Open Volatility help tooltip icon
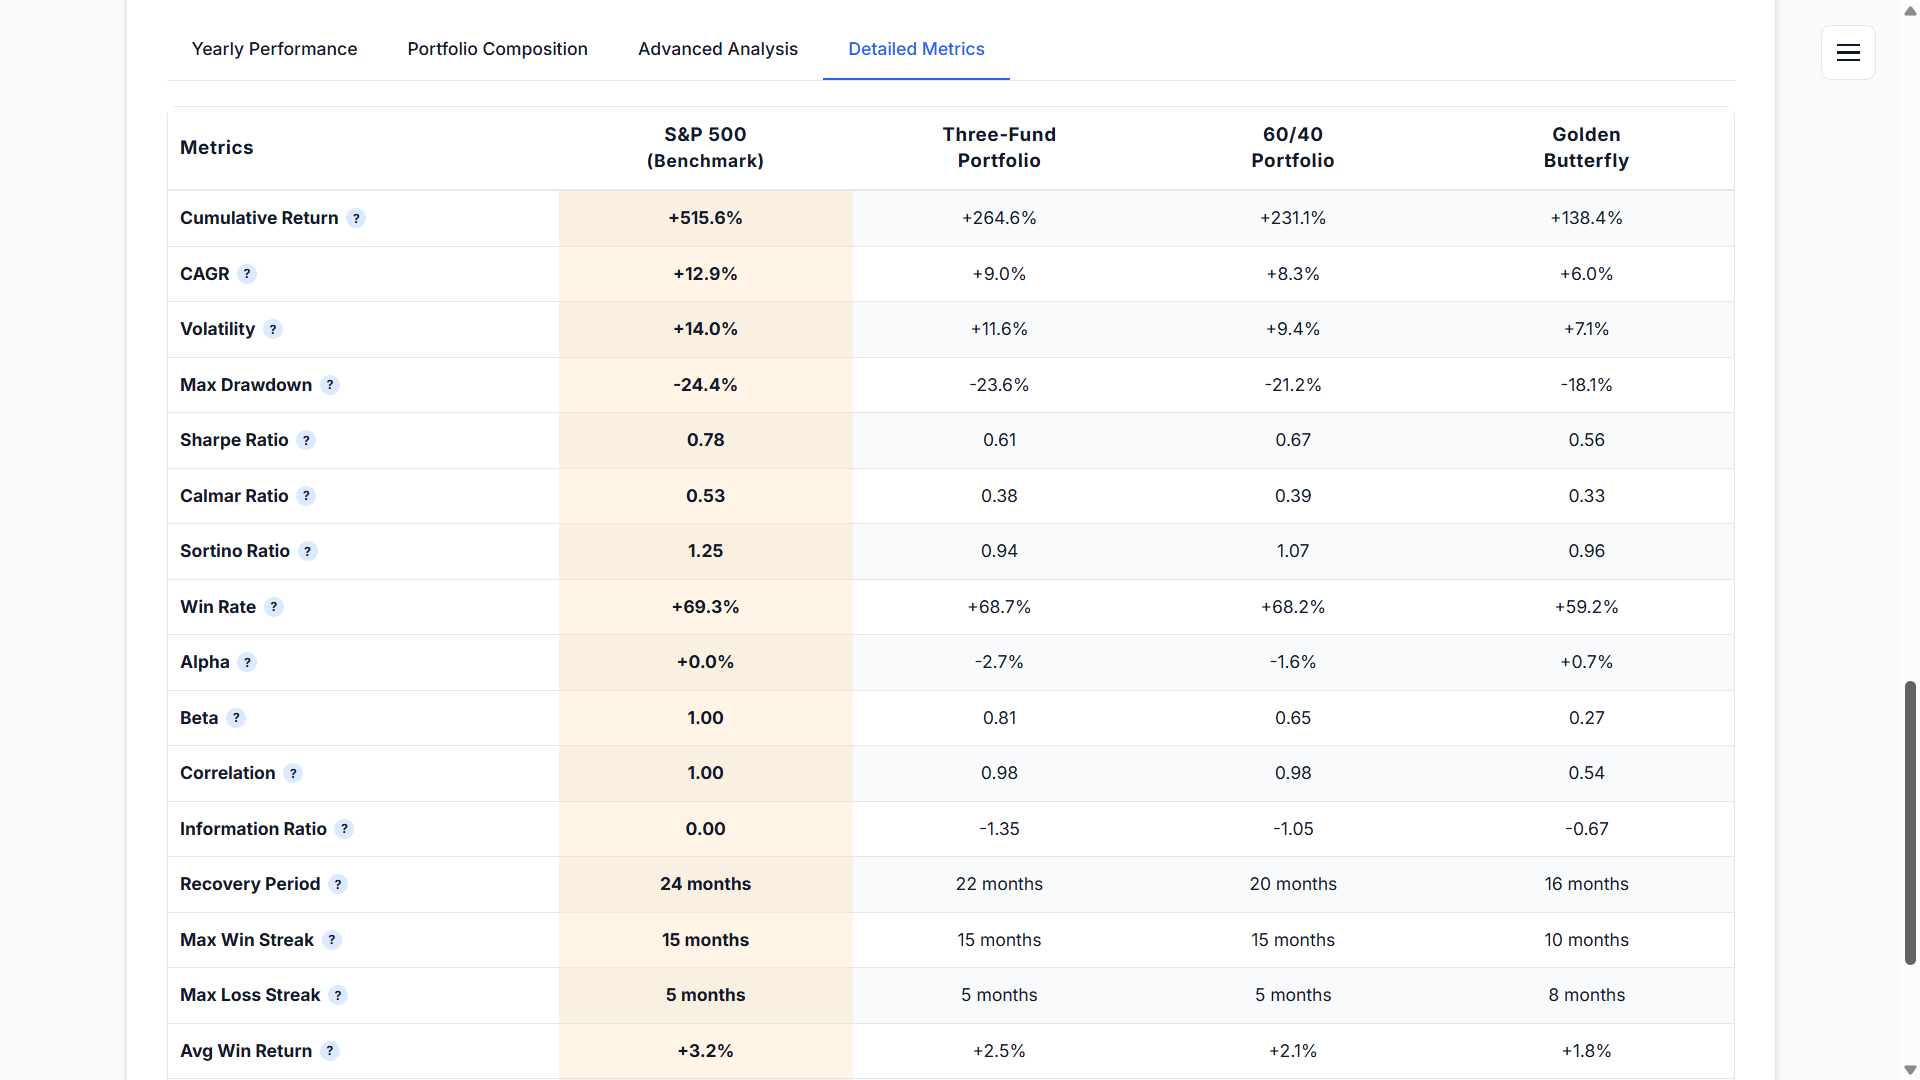This screenshot has height=1080, width=1920. tap(273, 329)
